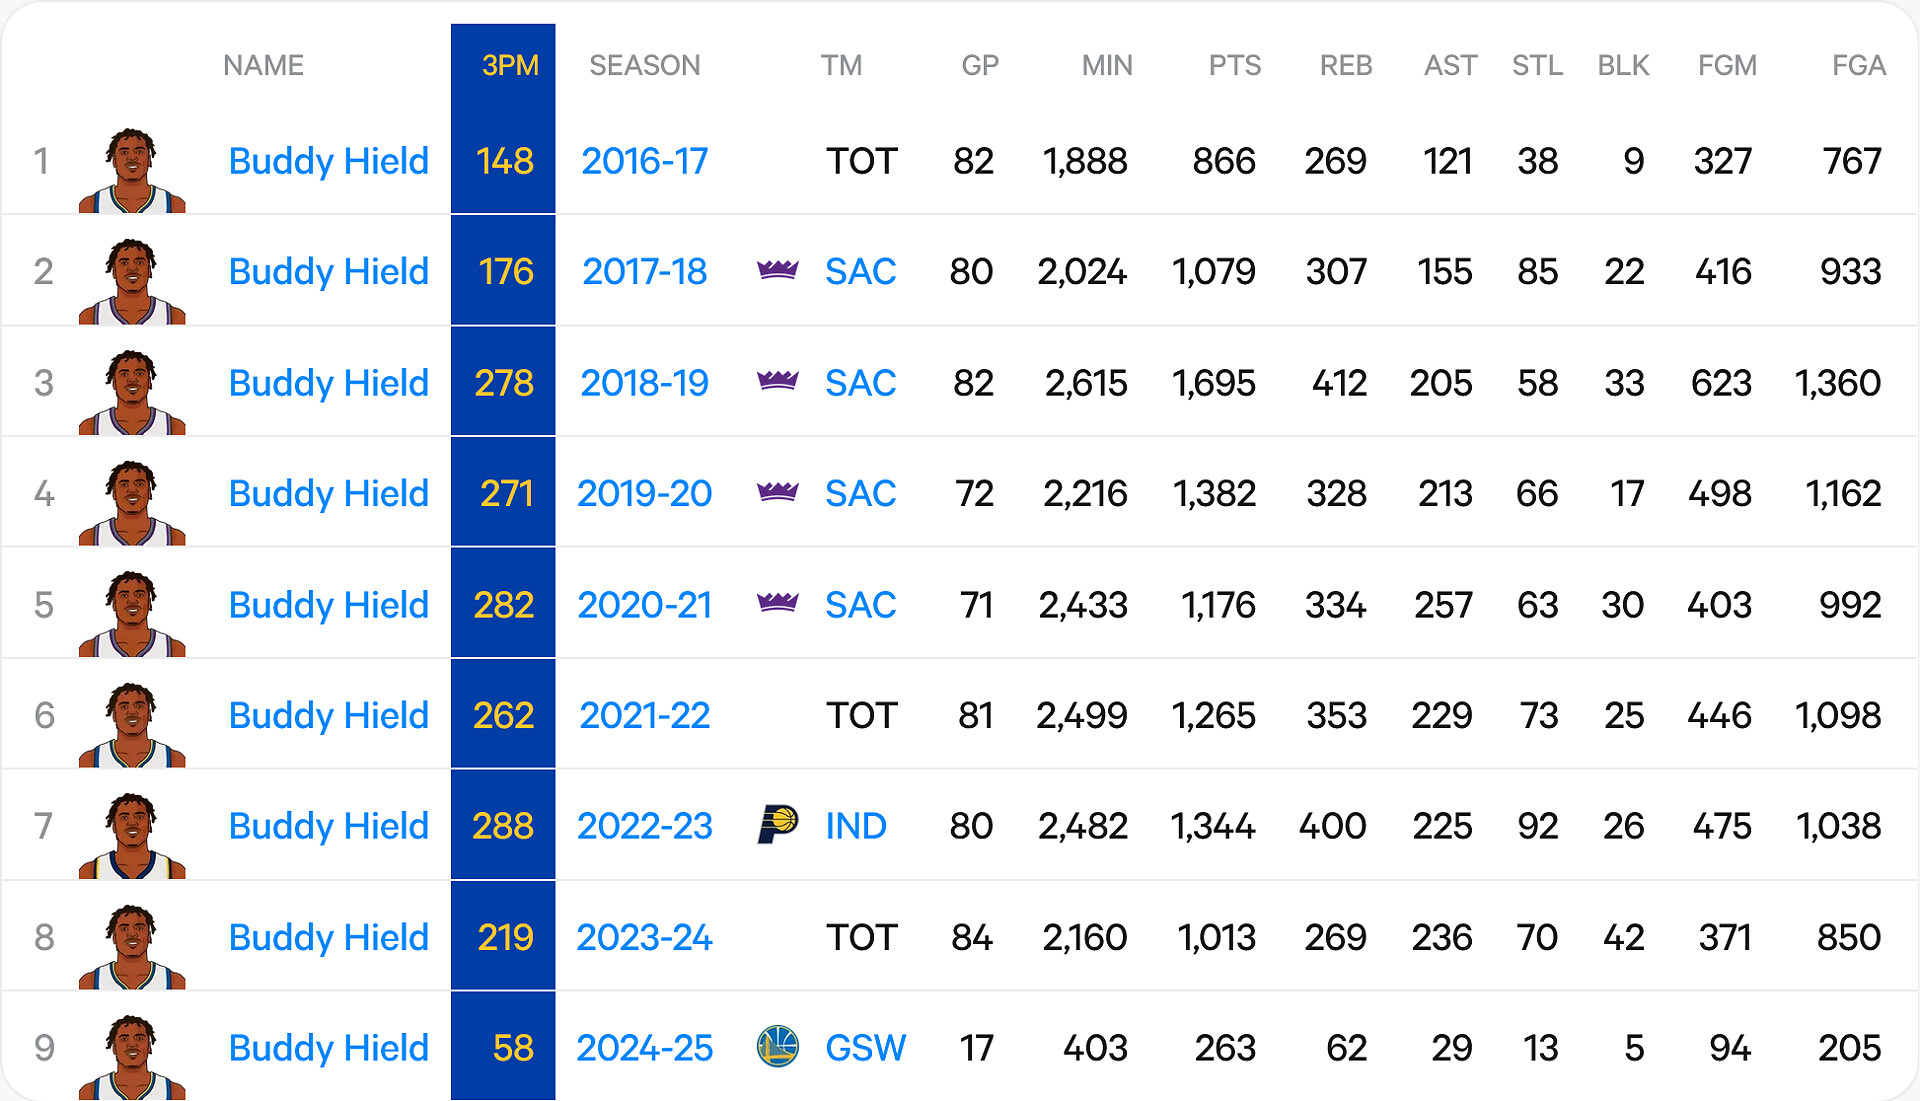
Task: Click the 288 three-pointers made cell
Action: click(x=503, y=826)
